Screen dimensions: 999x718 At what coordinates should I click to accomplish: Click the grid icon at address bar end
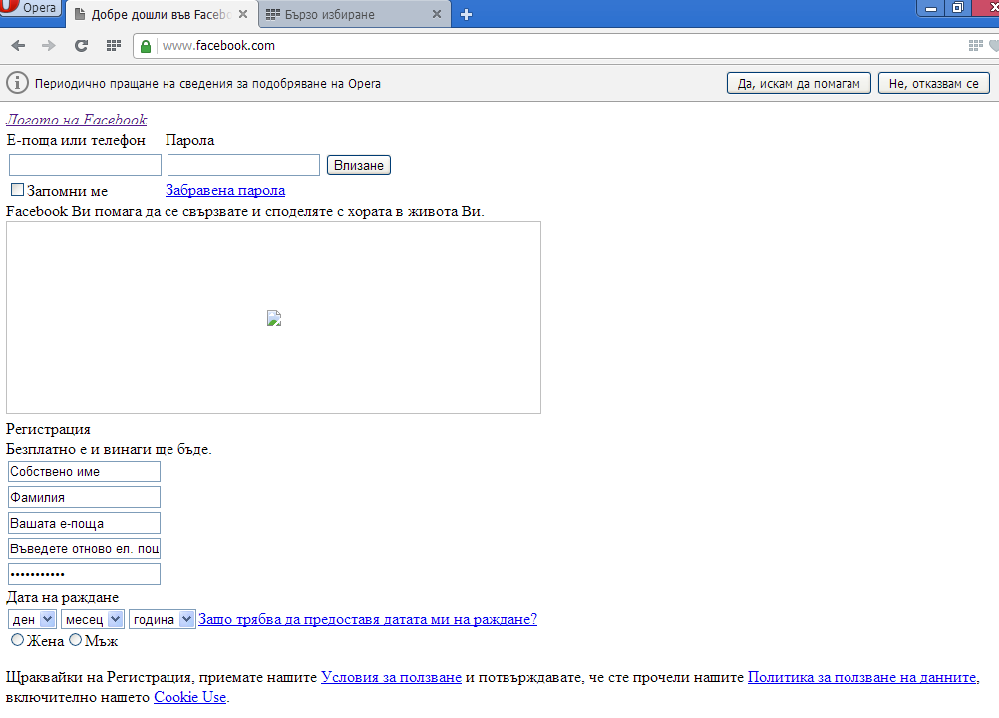pyautogui.click(x=975, y=45)
